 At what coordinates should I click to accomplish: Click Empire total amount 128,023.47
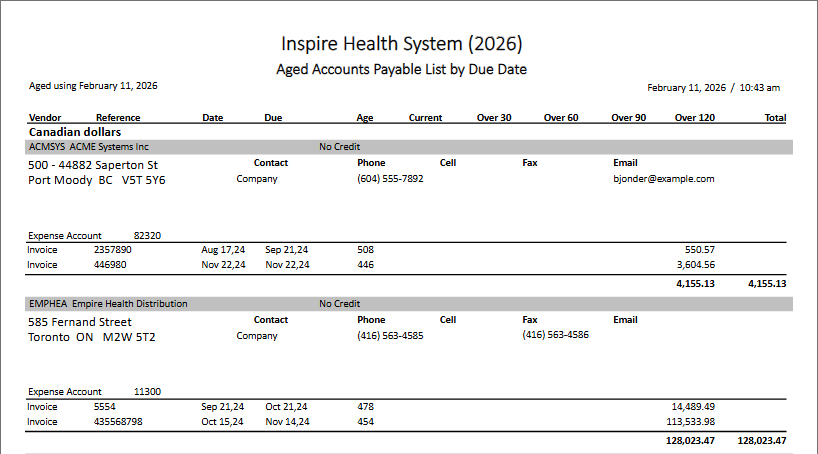pos(762,441)
